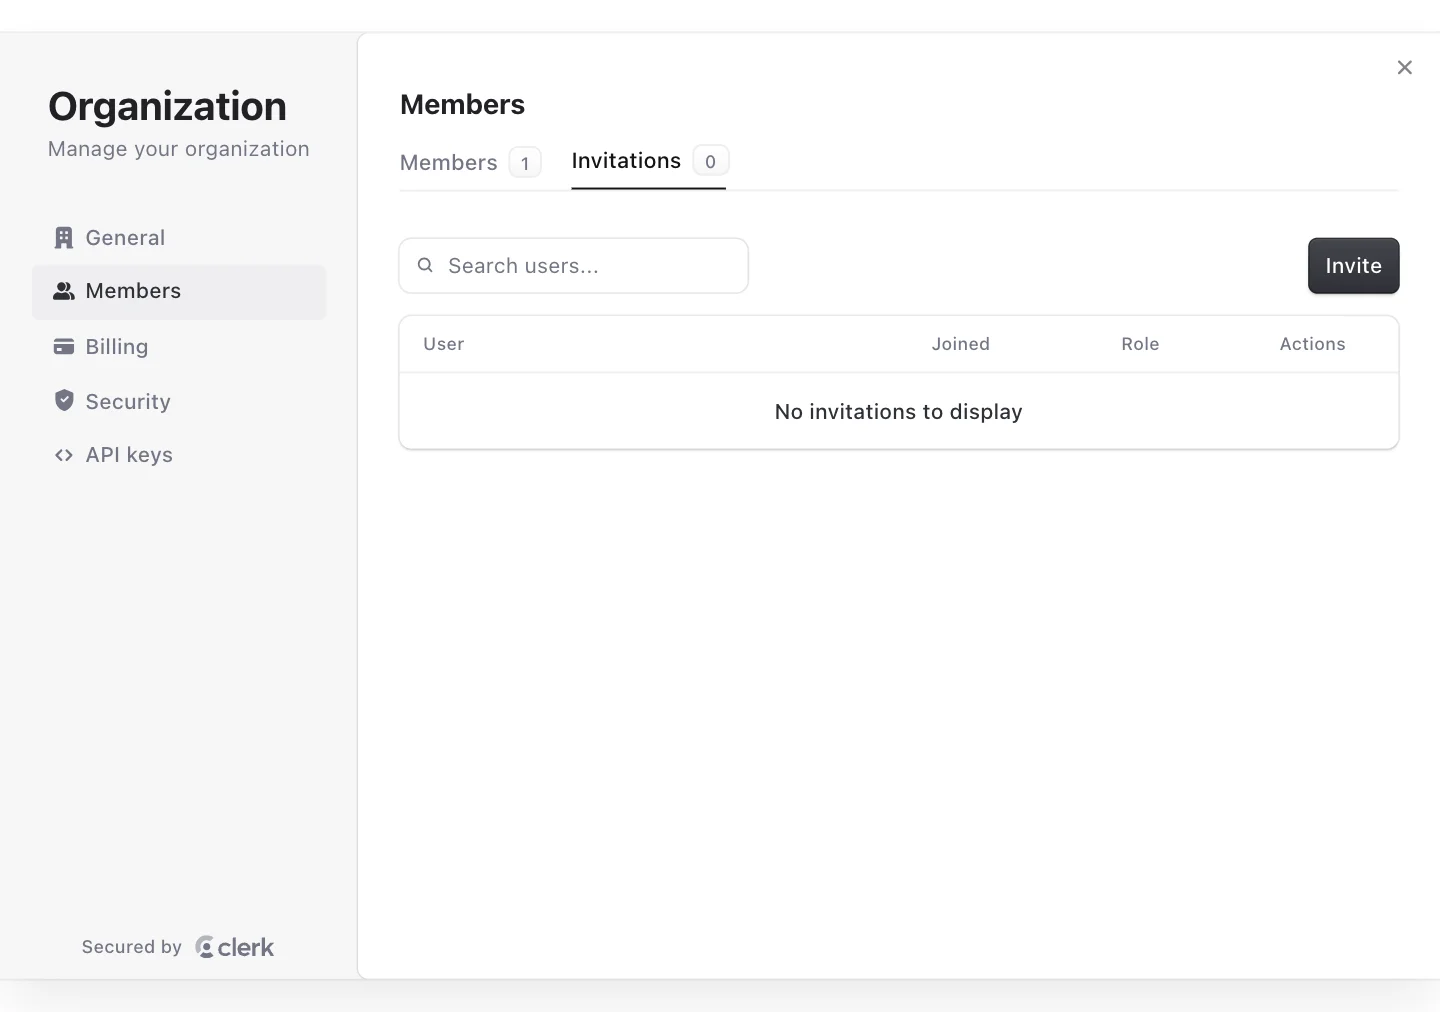Click 'Manage your organization' subtitle
The image size is (1440, 1012).
(179, 149)
